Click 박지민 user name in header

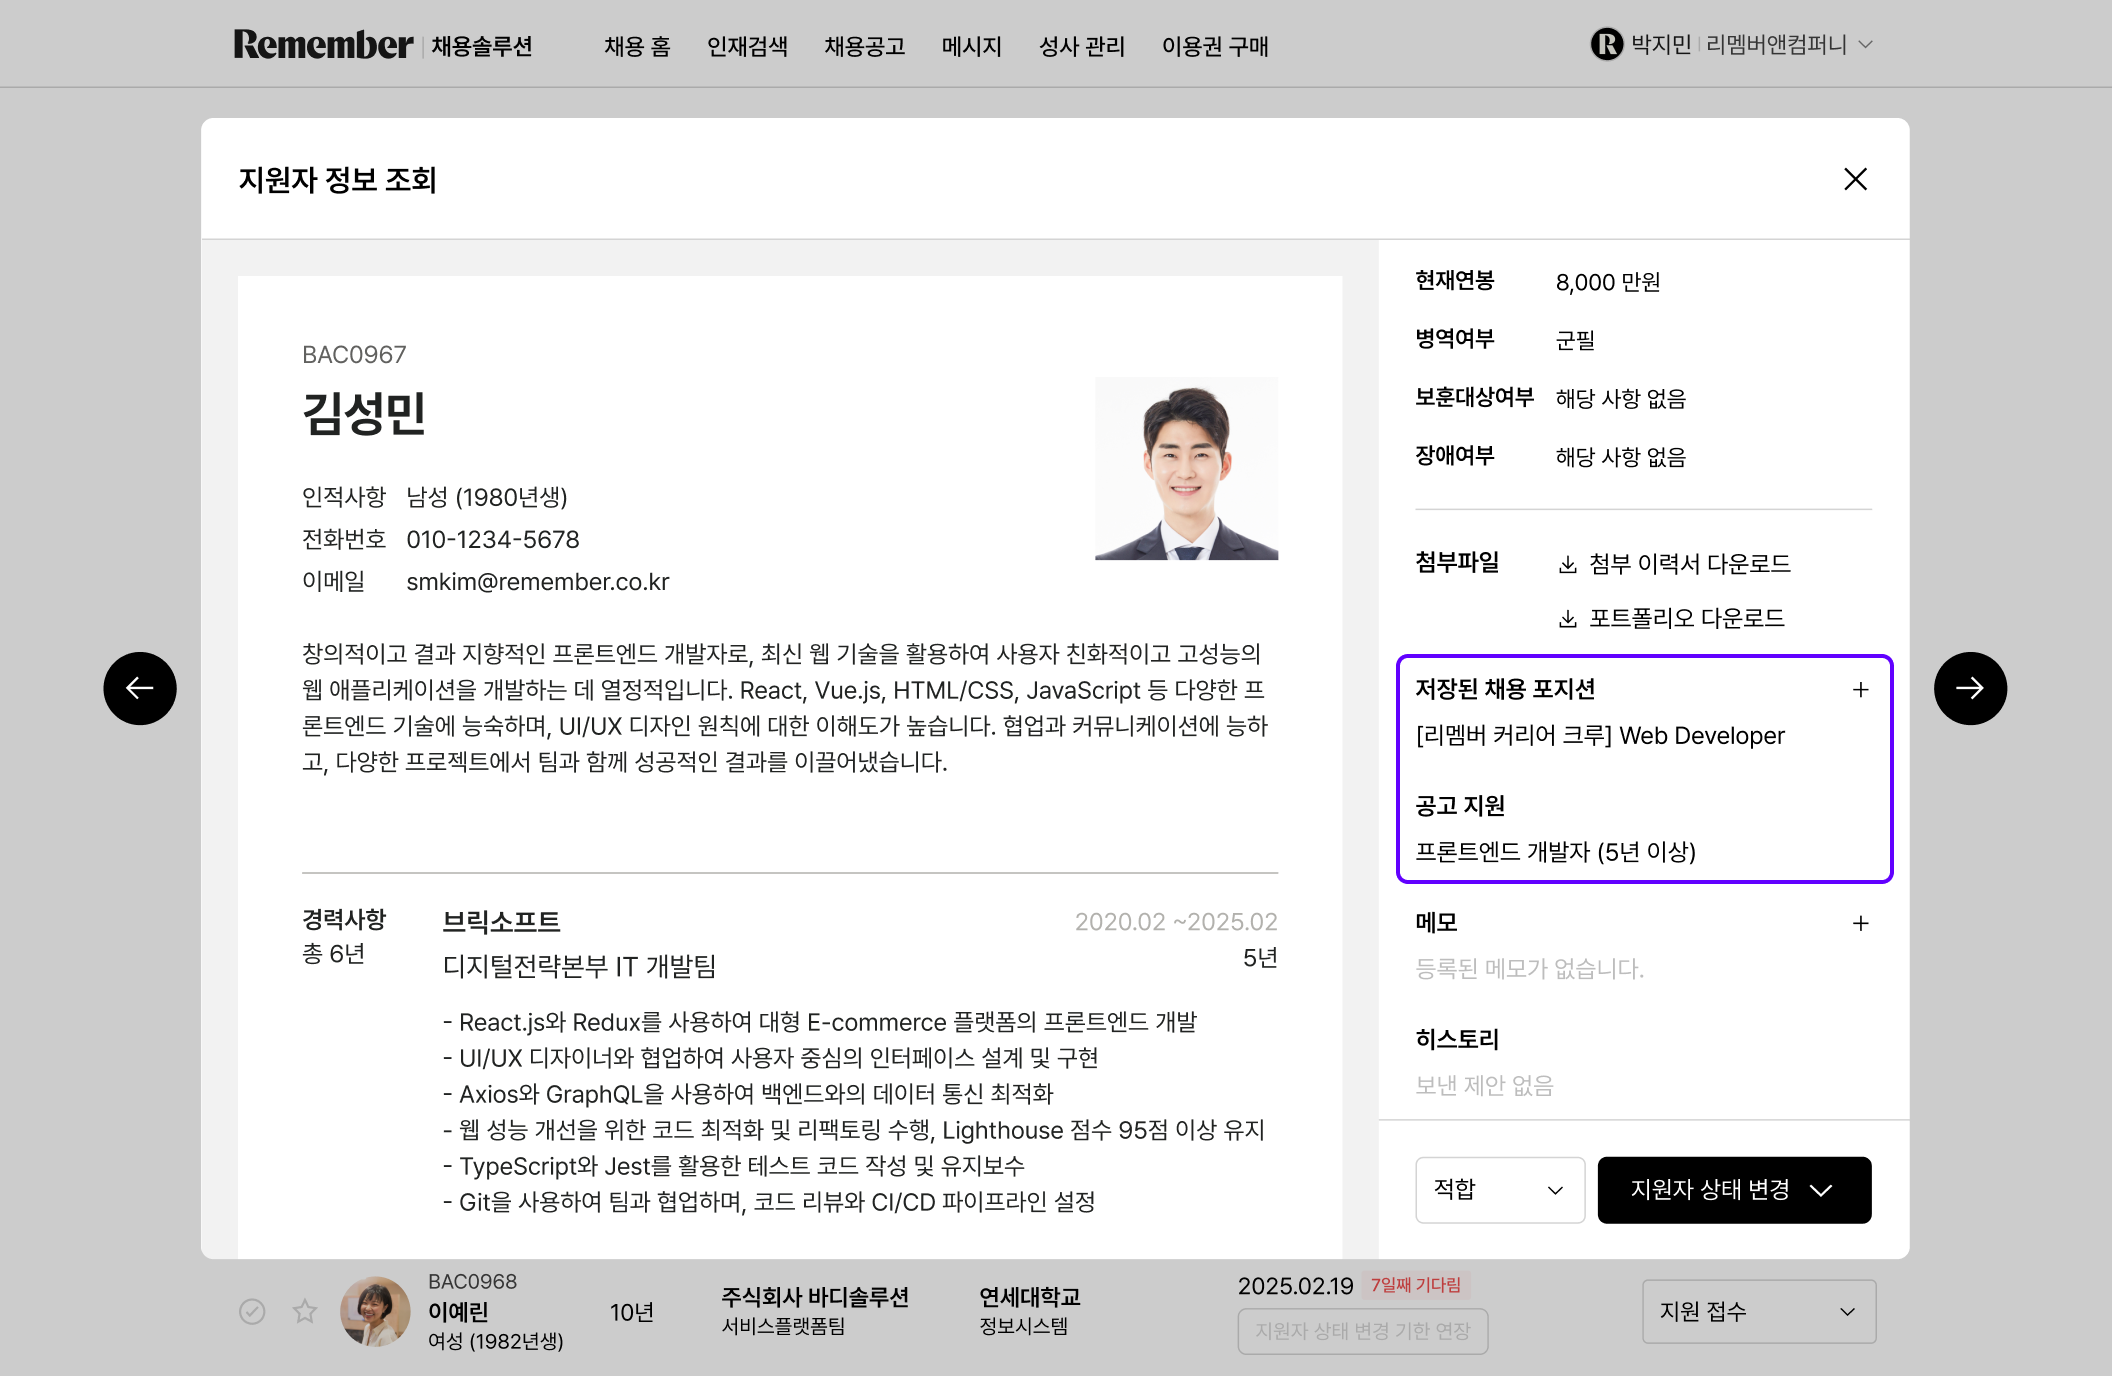tap(1661, 45)
